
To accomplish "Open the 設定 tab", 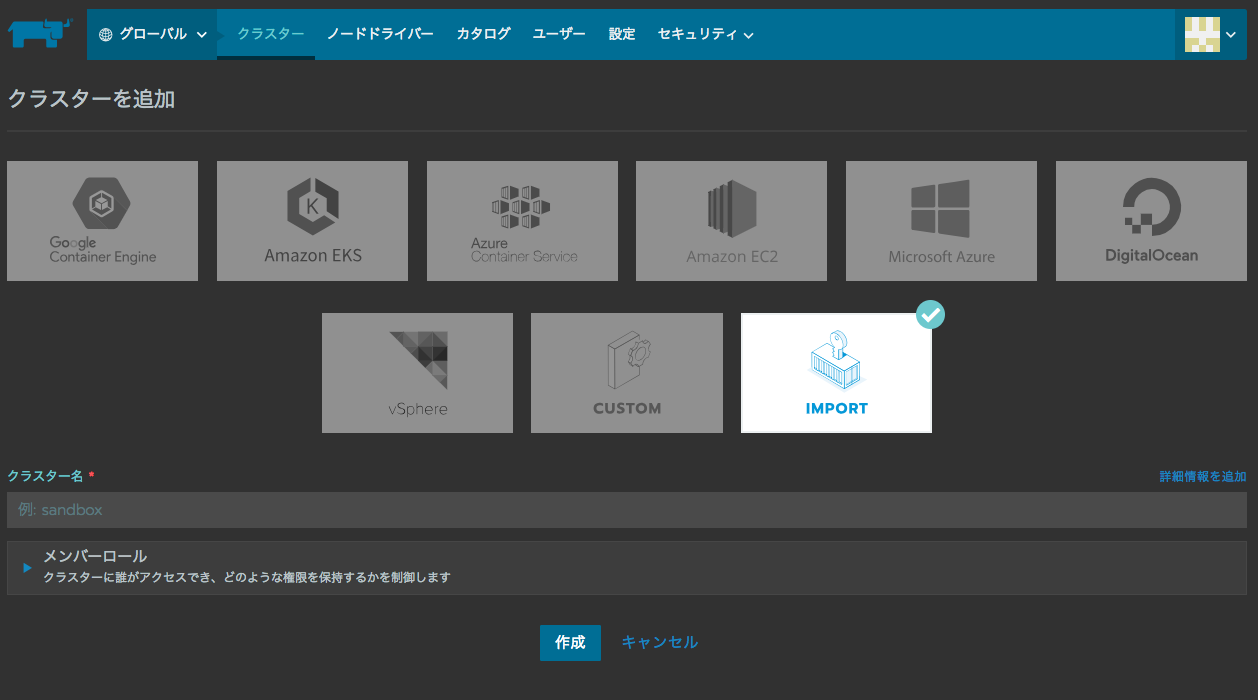I will pyautogui.click(x=621, y=34).
